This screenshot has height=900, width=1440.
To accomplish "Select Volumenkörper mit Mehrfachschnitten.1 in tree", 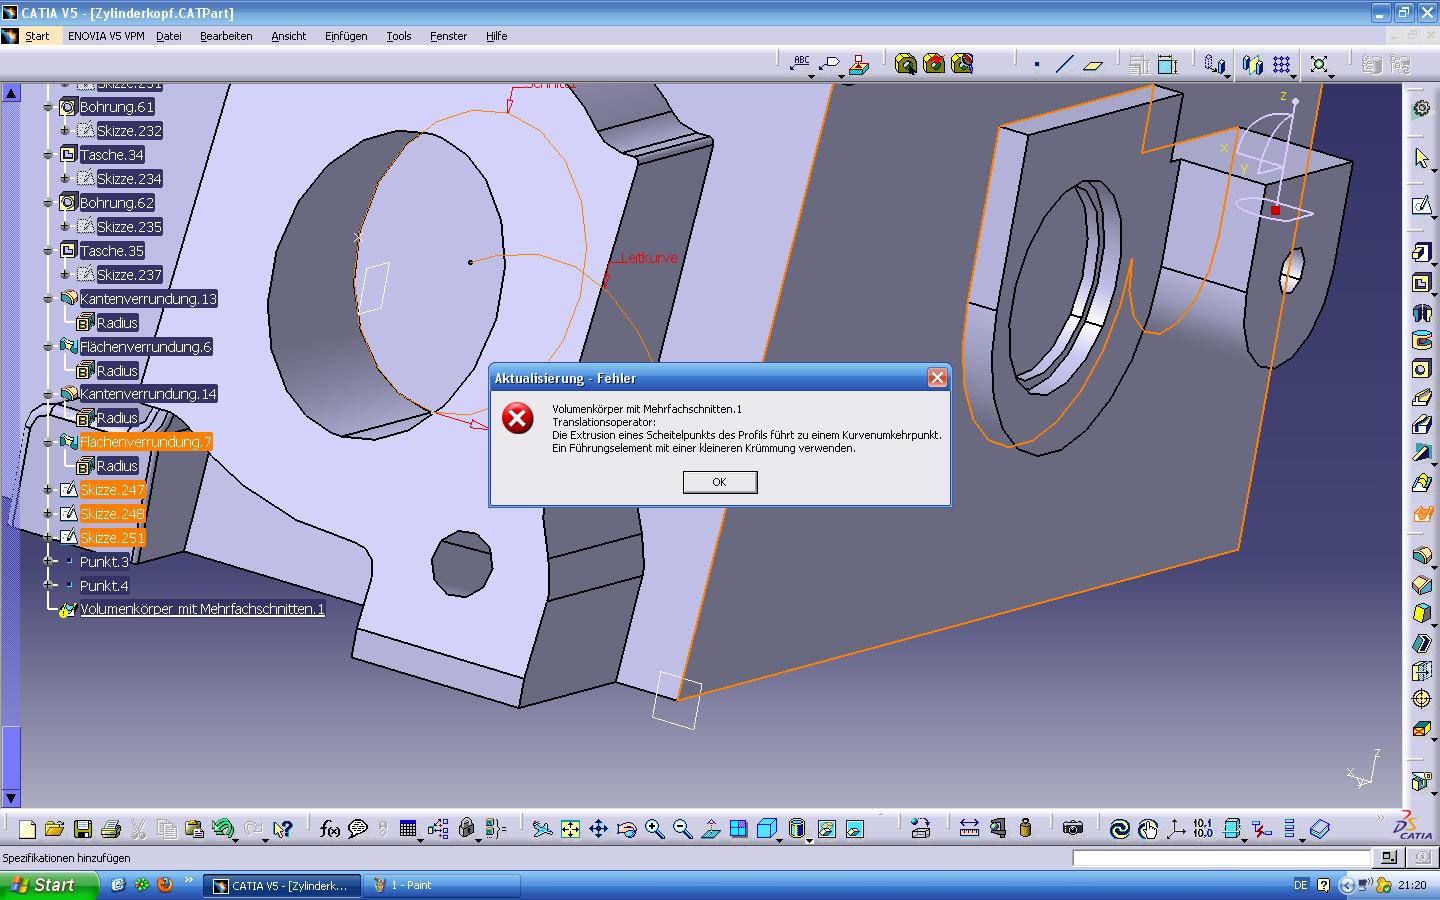I will pos(202,609).
